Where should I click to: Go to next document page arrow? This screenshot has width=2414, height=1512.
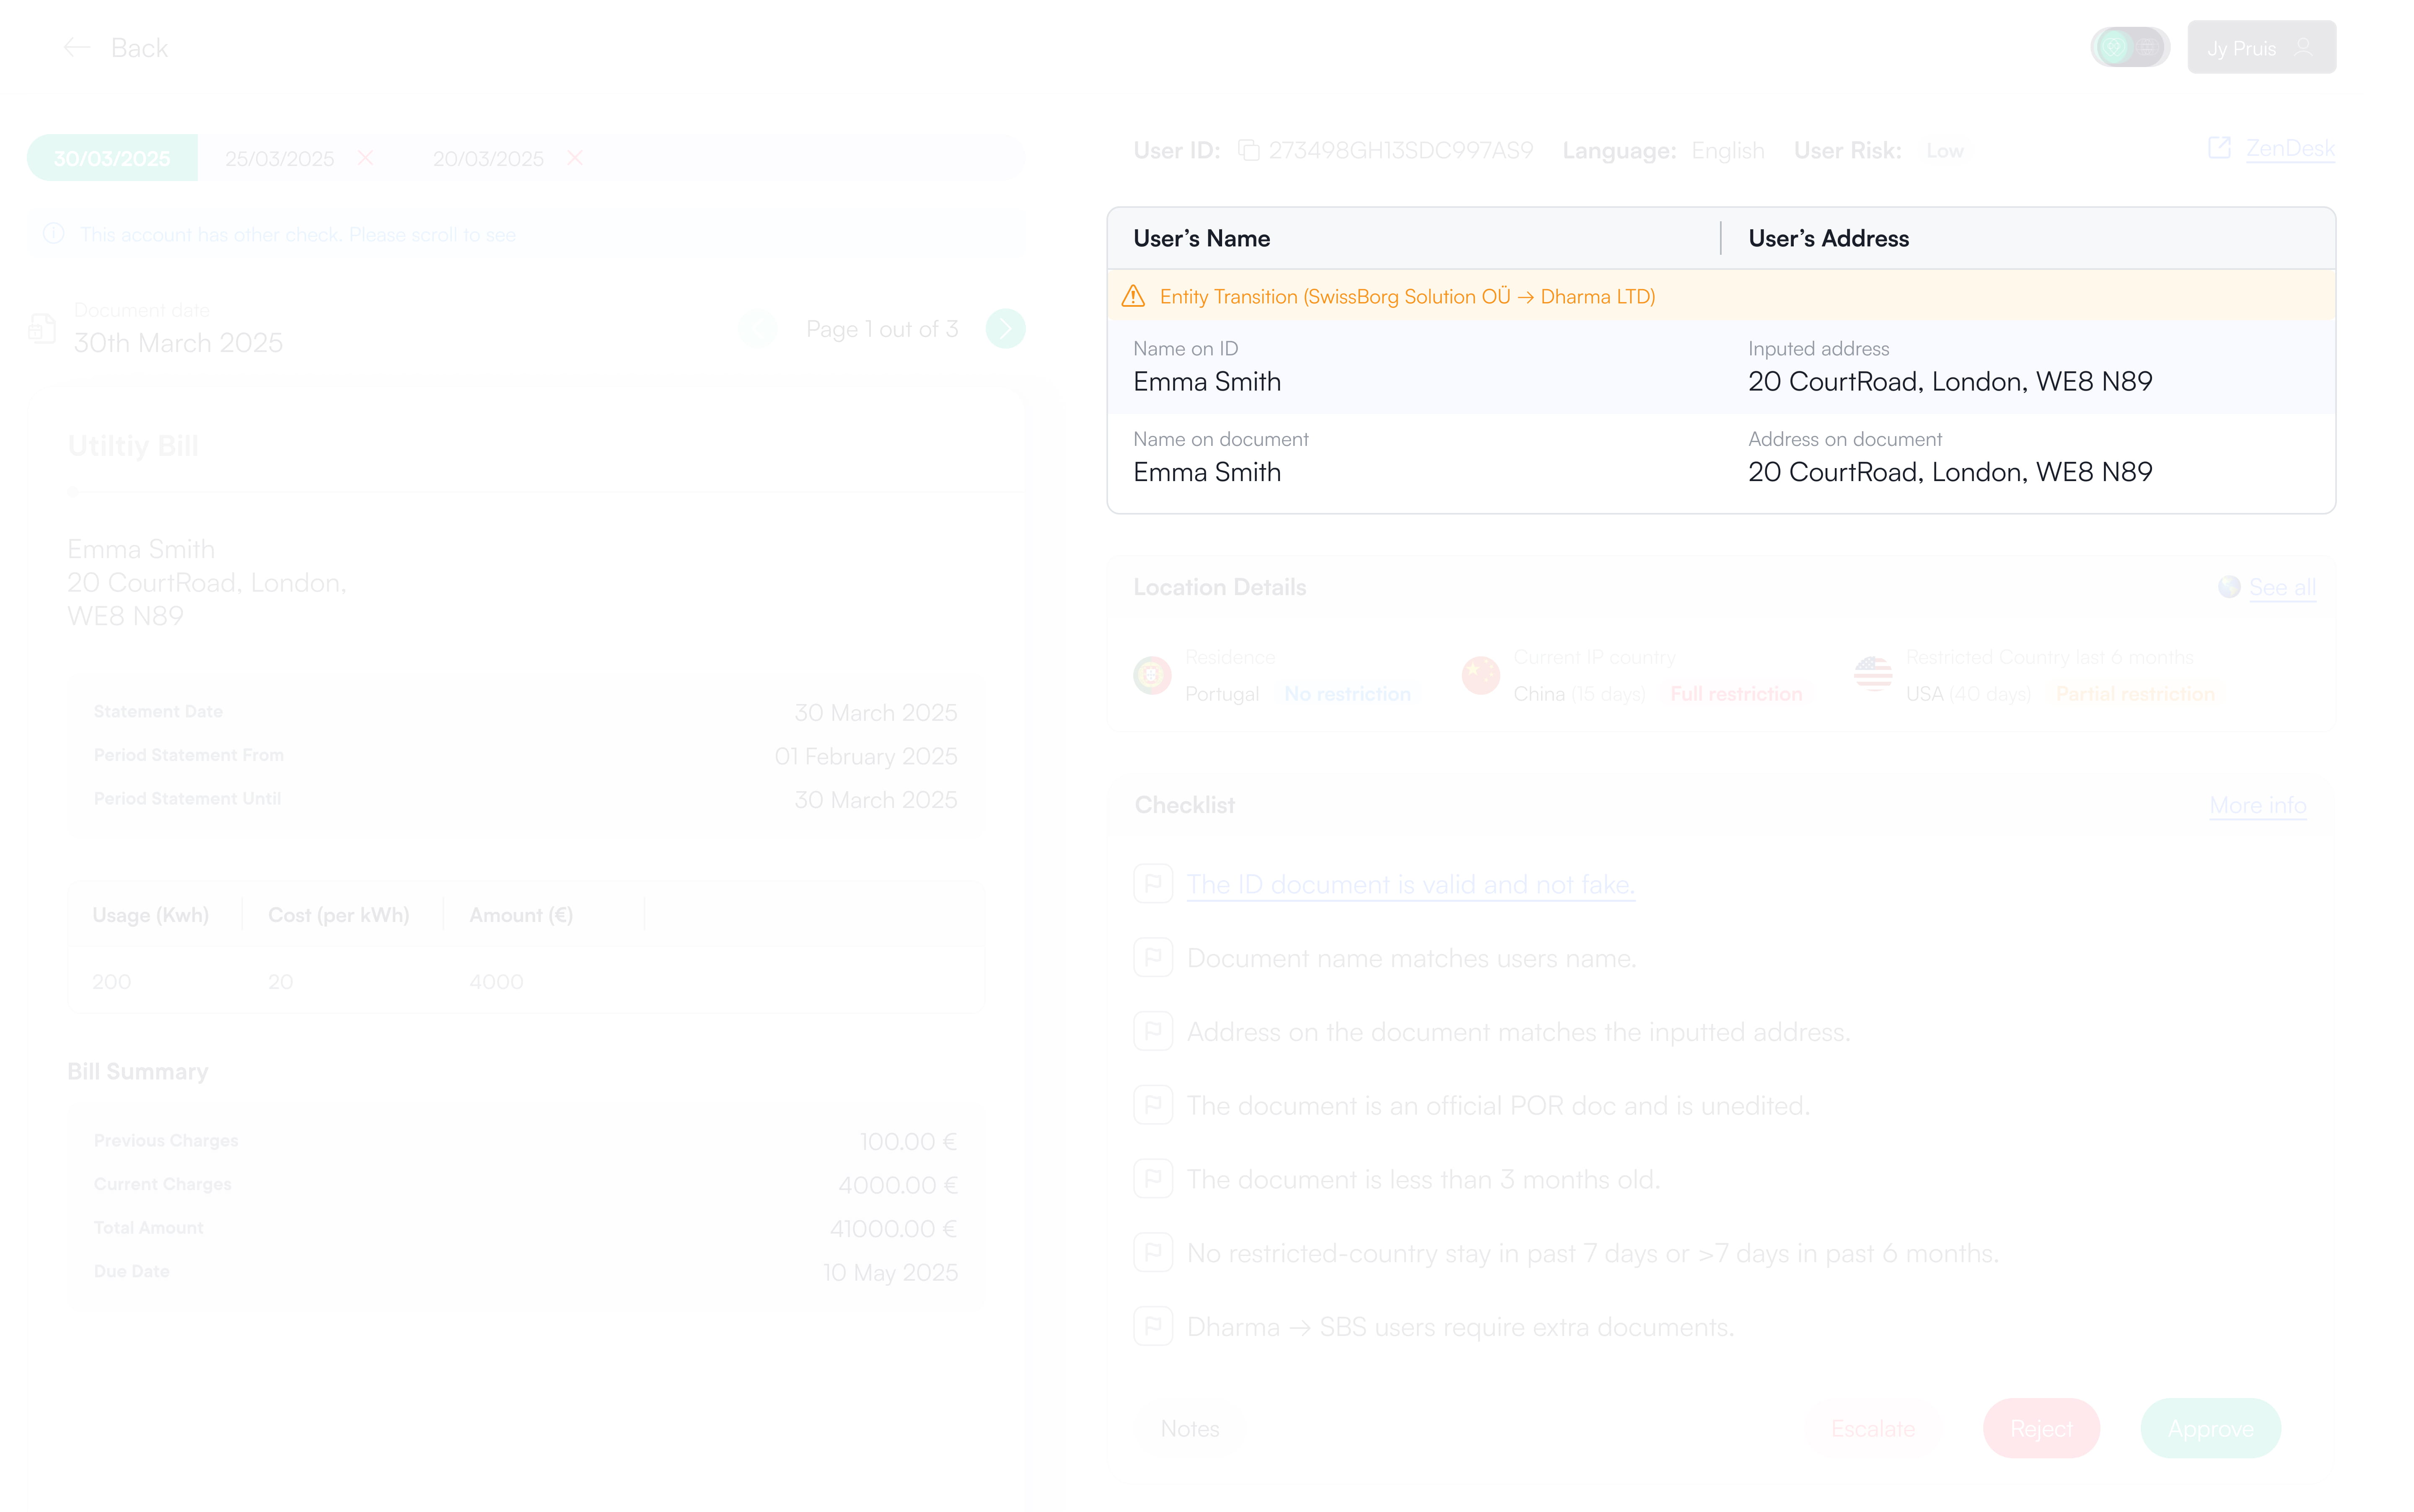coord(1005,329)
